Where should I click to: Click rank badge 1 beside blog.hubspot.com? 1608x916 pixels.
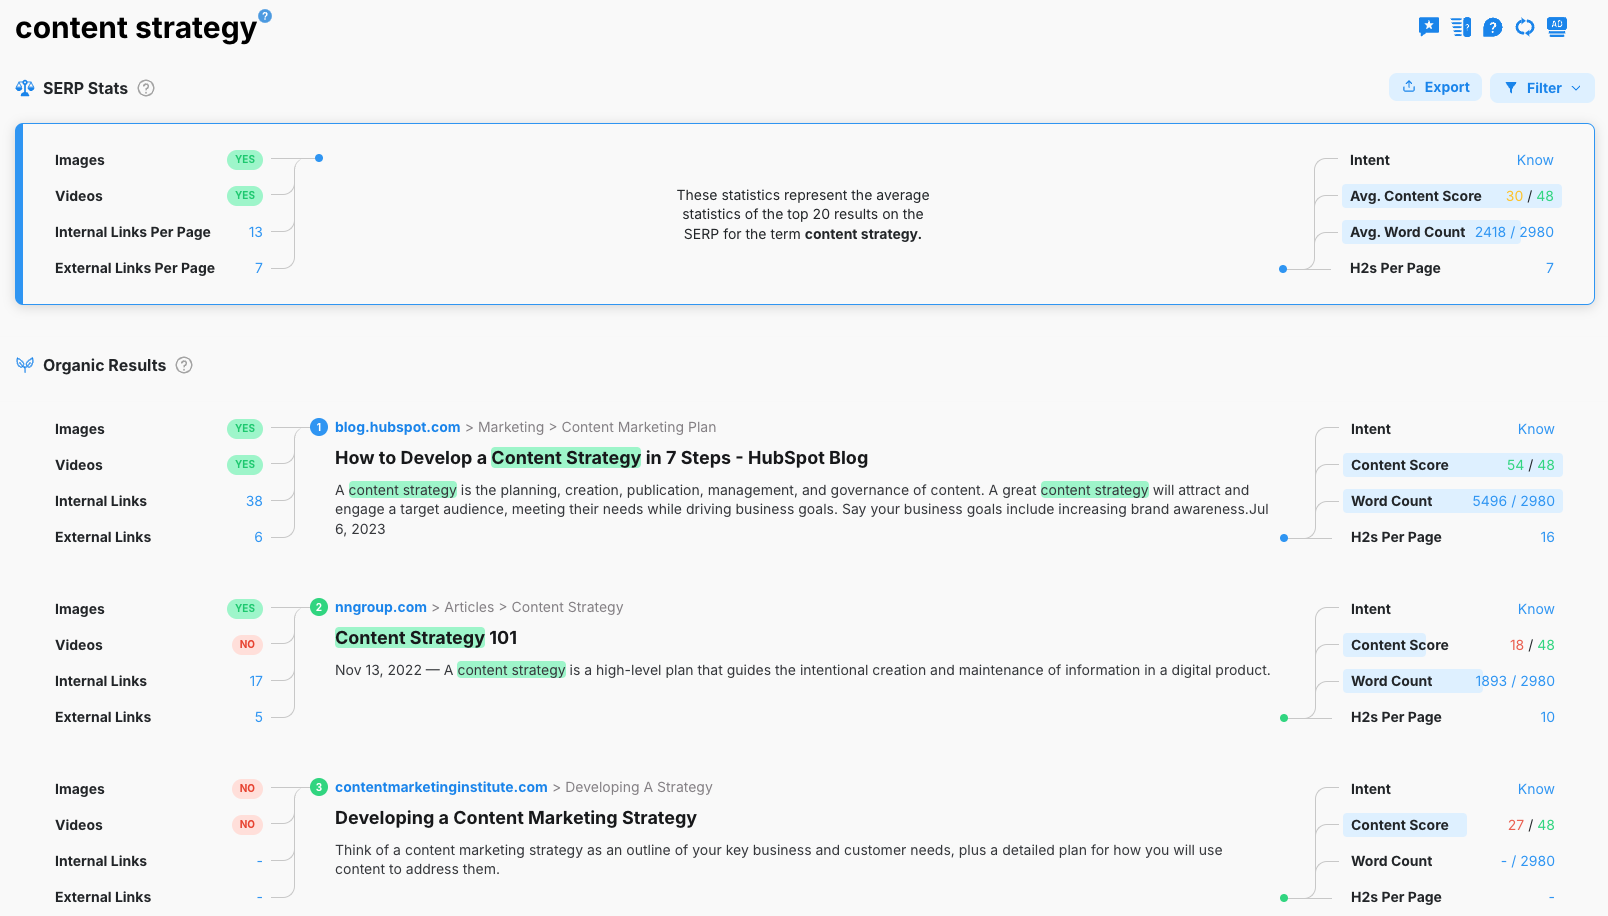pos(319,427)
